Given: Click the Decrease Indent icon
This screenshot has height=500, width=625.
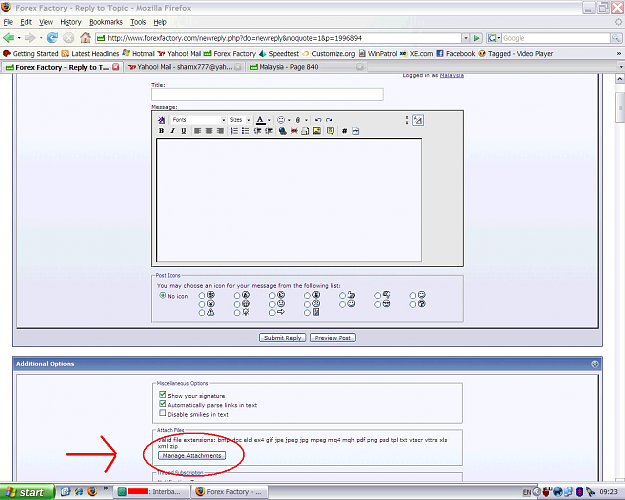Looking at the screenshot, I should click(x=257, y=131).
